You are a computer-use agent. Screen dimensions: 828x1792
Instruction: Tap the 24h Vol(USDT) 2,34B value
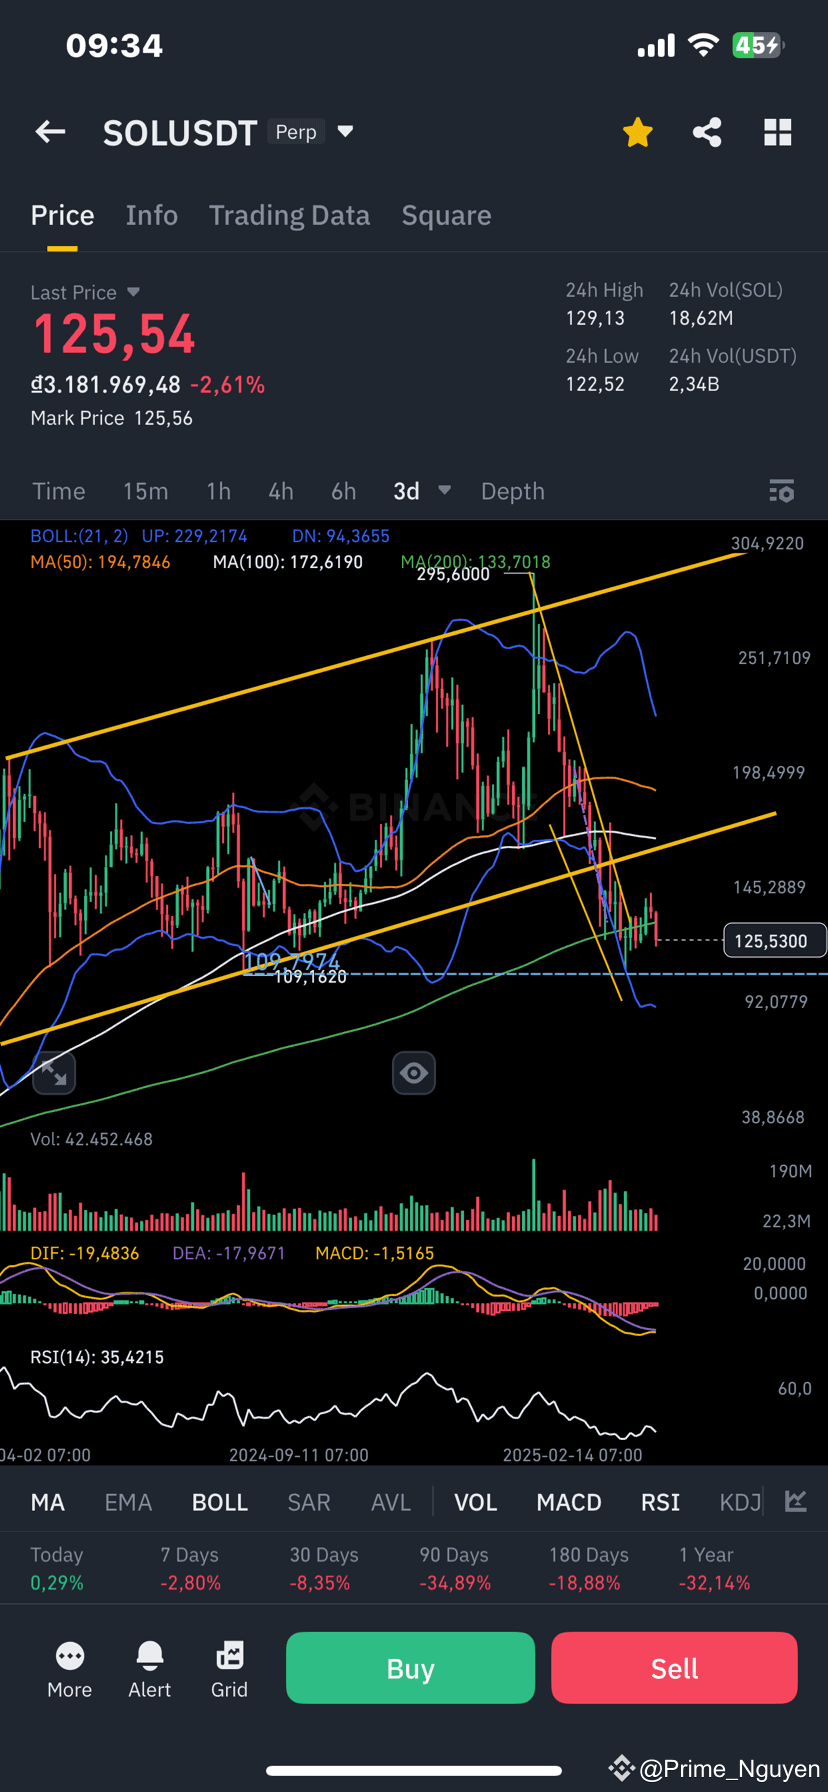click(694, 384)
